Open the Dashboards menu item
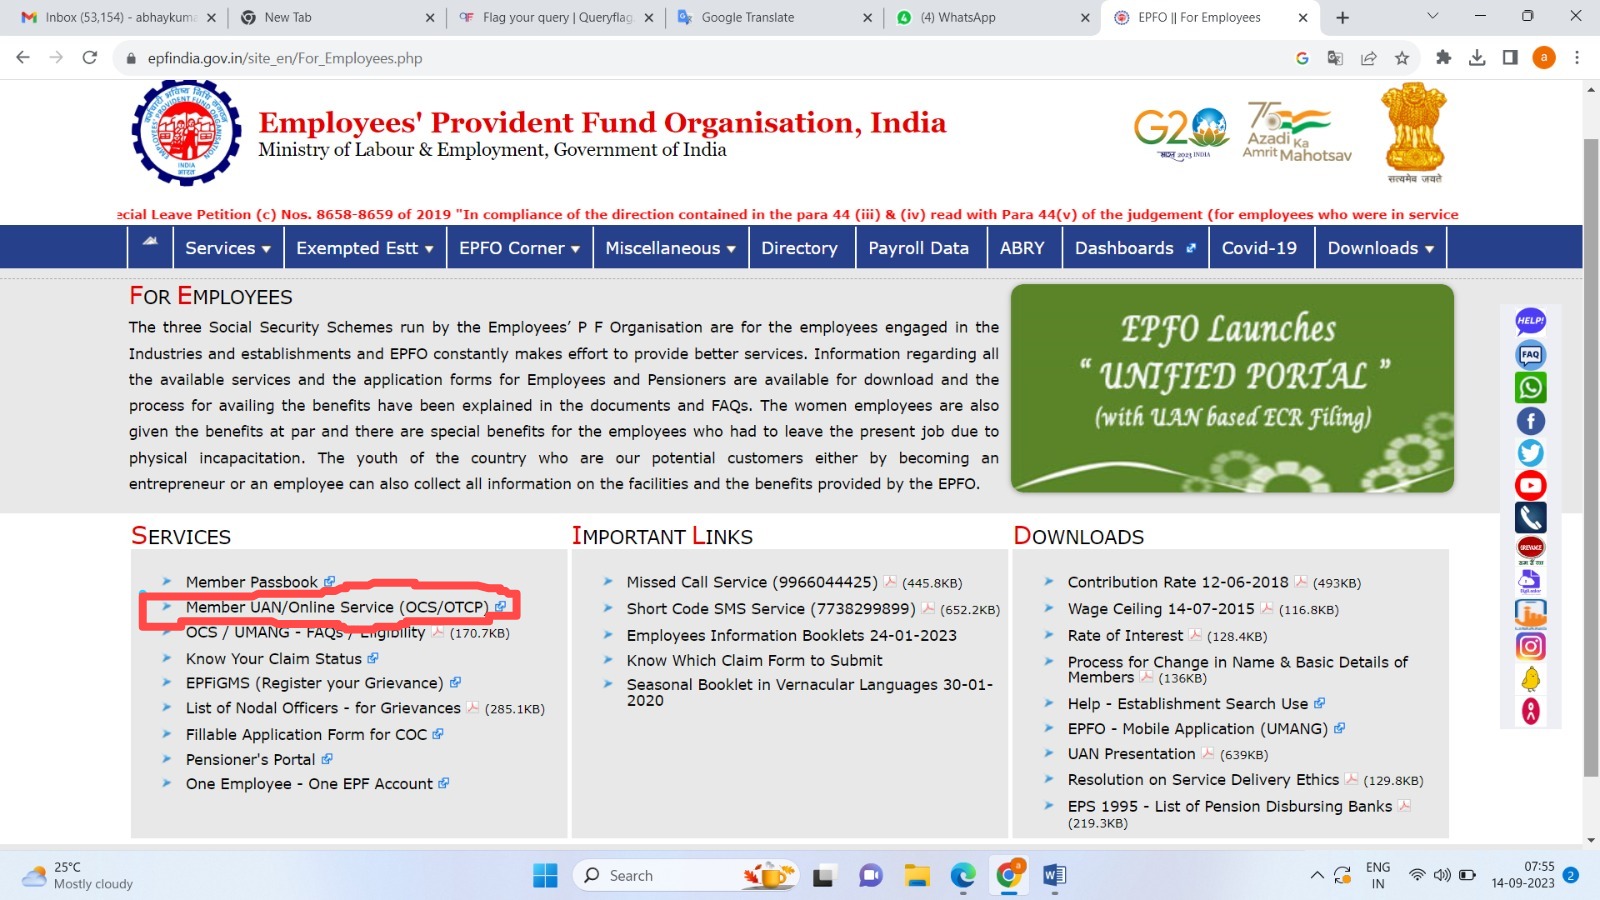The width and height of the screenshot is (1600, 900). click(x=1135, y=248)
